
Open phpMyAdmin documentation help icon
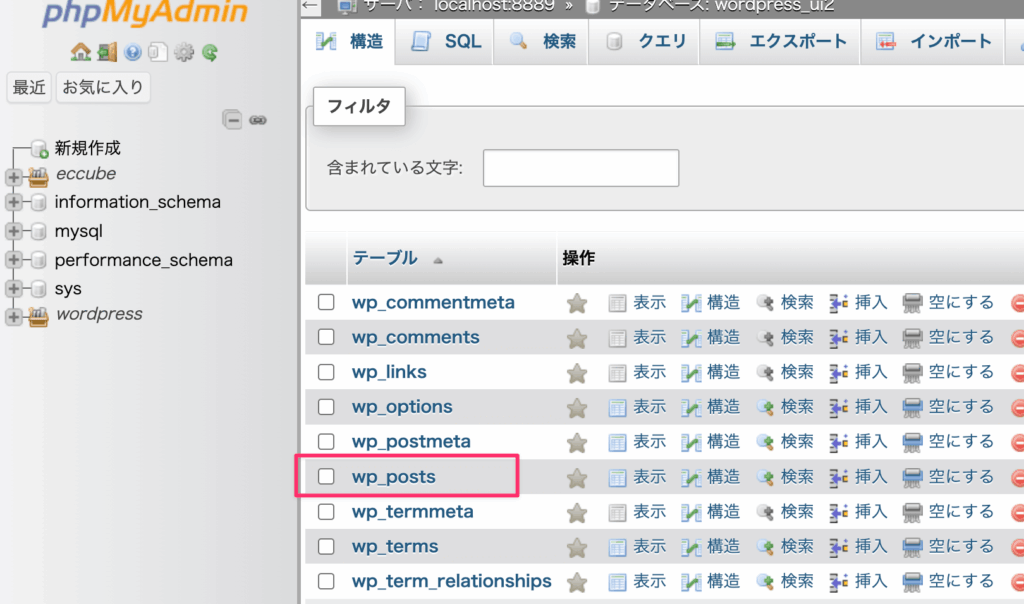click(132, 52)
